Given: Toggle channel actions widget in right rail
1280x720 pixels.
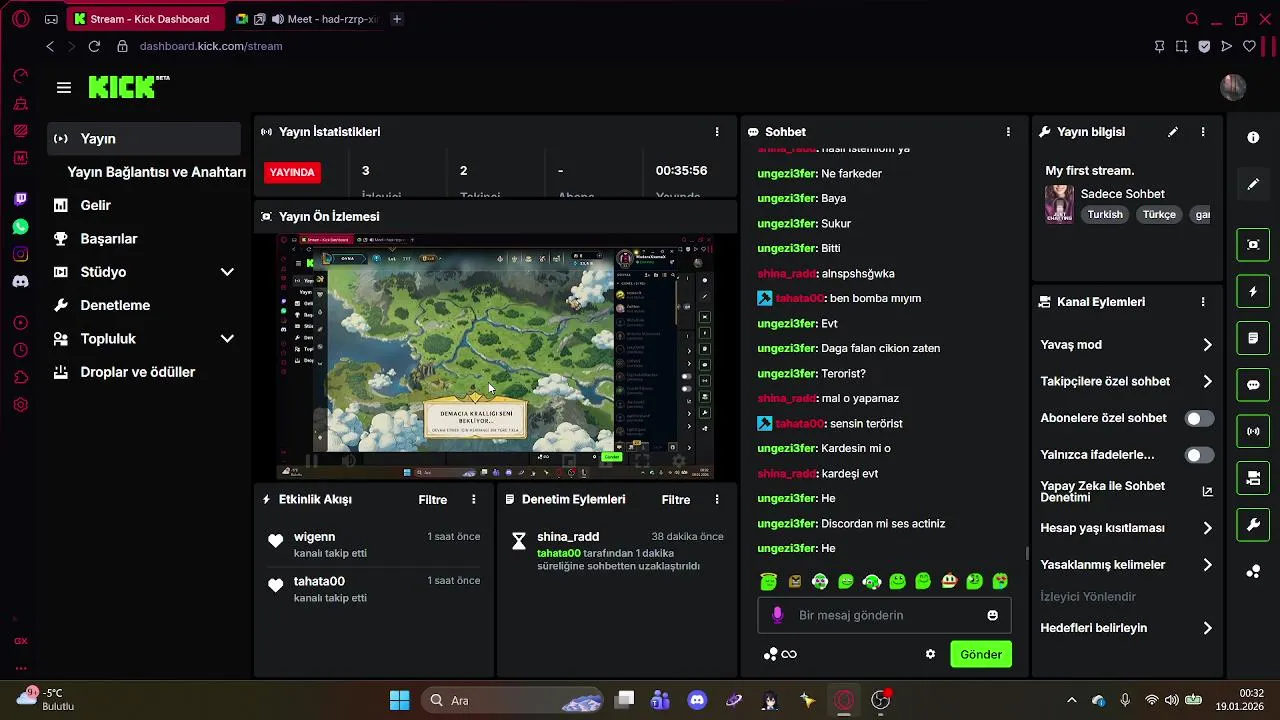Looking at the screenshot, I should [1253, 479].
